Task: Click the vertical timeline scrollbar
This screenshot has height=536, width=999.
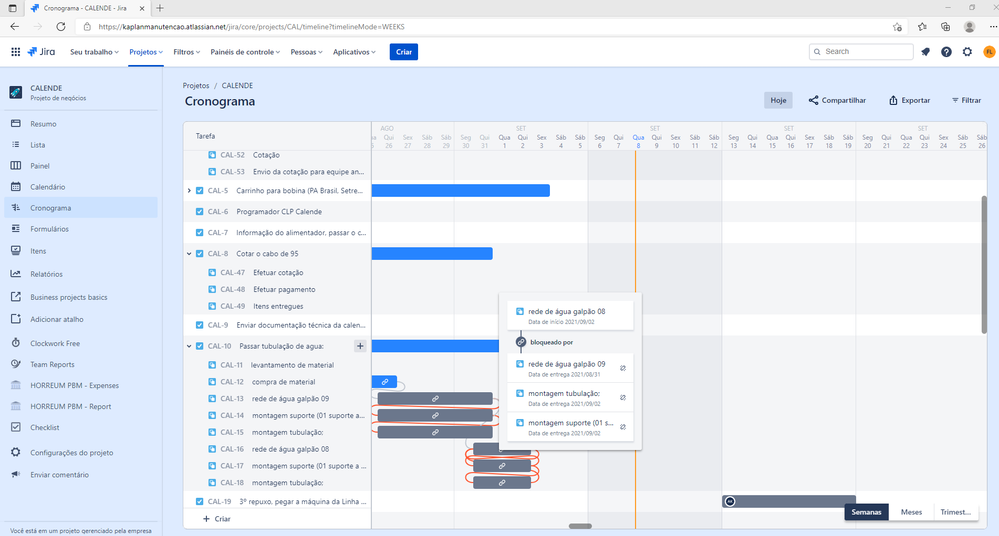Action: pyautogui.click(x=984, y=264)
